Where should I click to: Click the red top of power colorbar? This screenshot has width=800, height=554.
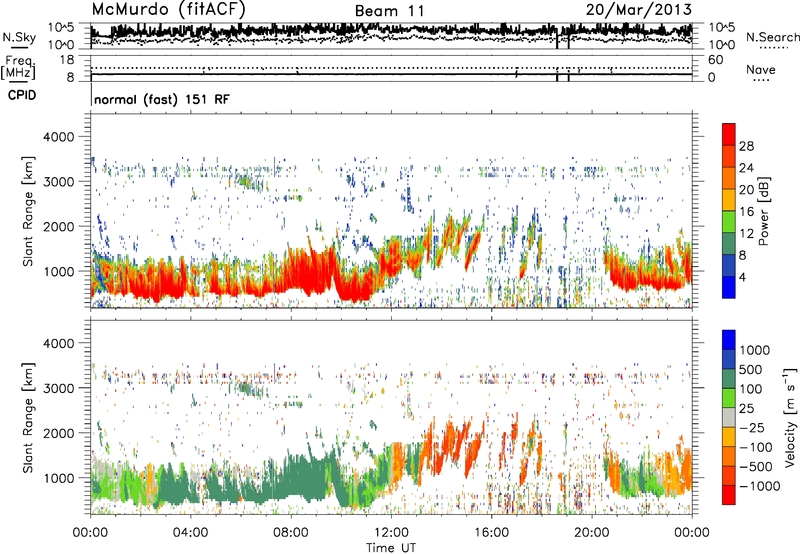[729, 134]
